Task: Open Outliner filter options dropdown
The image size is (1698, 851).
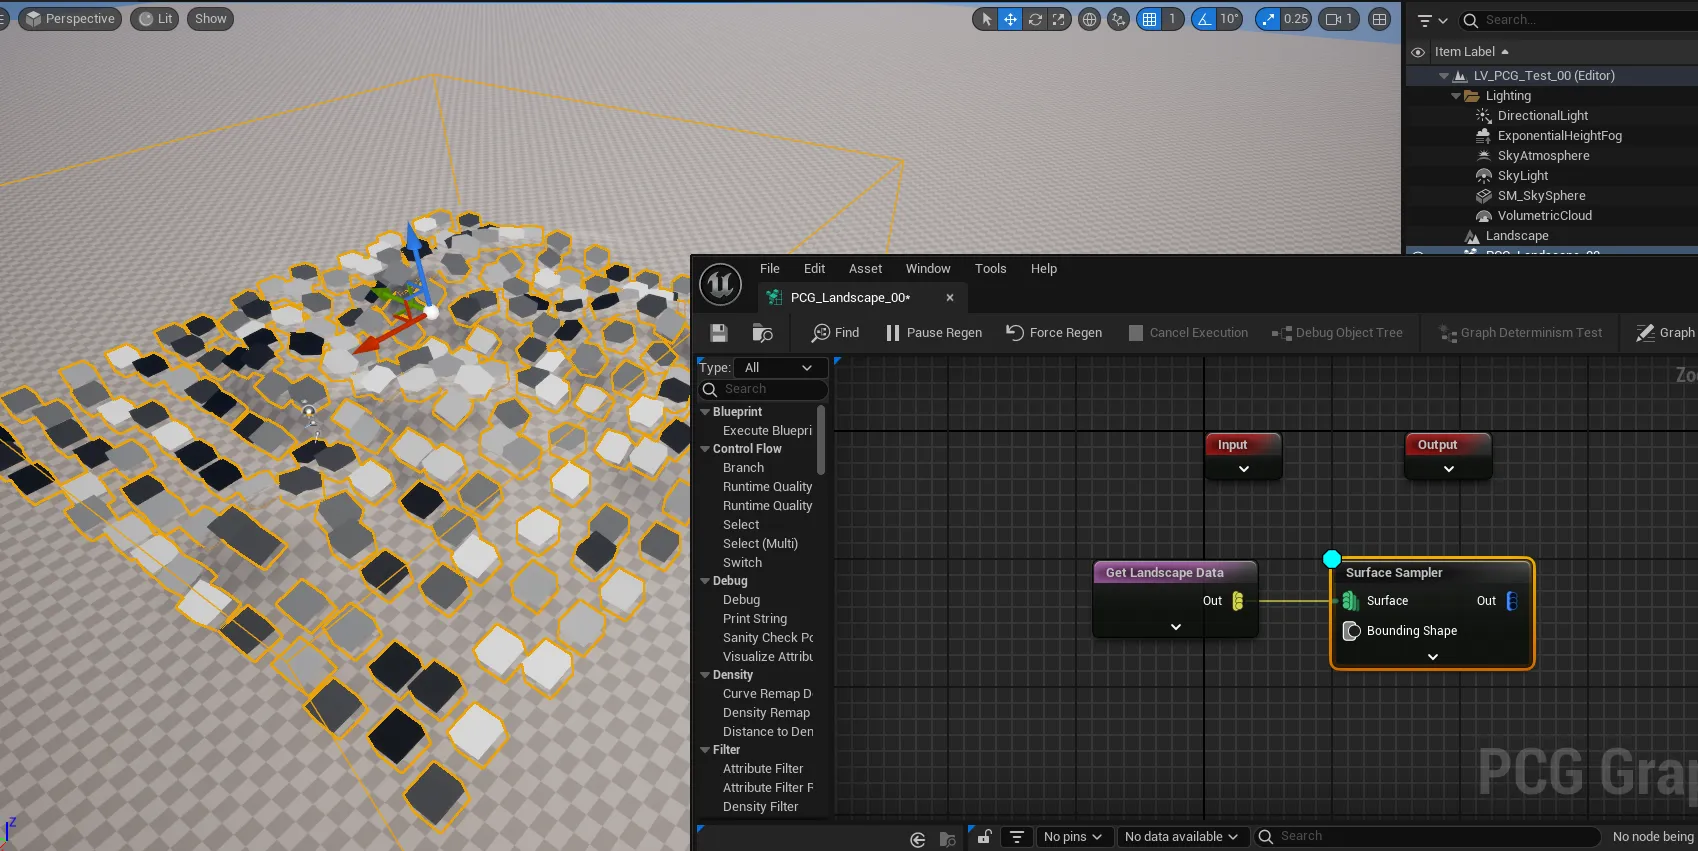Action: 1432,20
